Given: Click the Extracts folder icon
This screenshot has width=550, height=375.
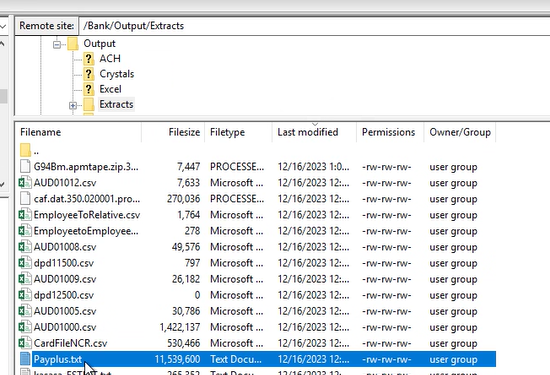Looking at the screenshot, I should tap(88, 105).
